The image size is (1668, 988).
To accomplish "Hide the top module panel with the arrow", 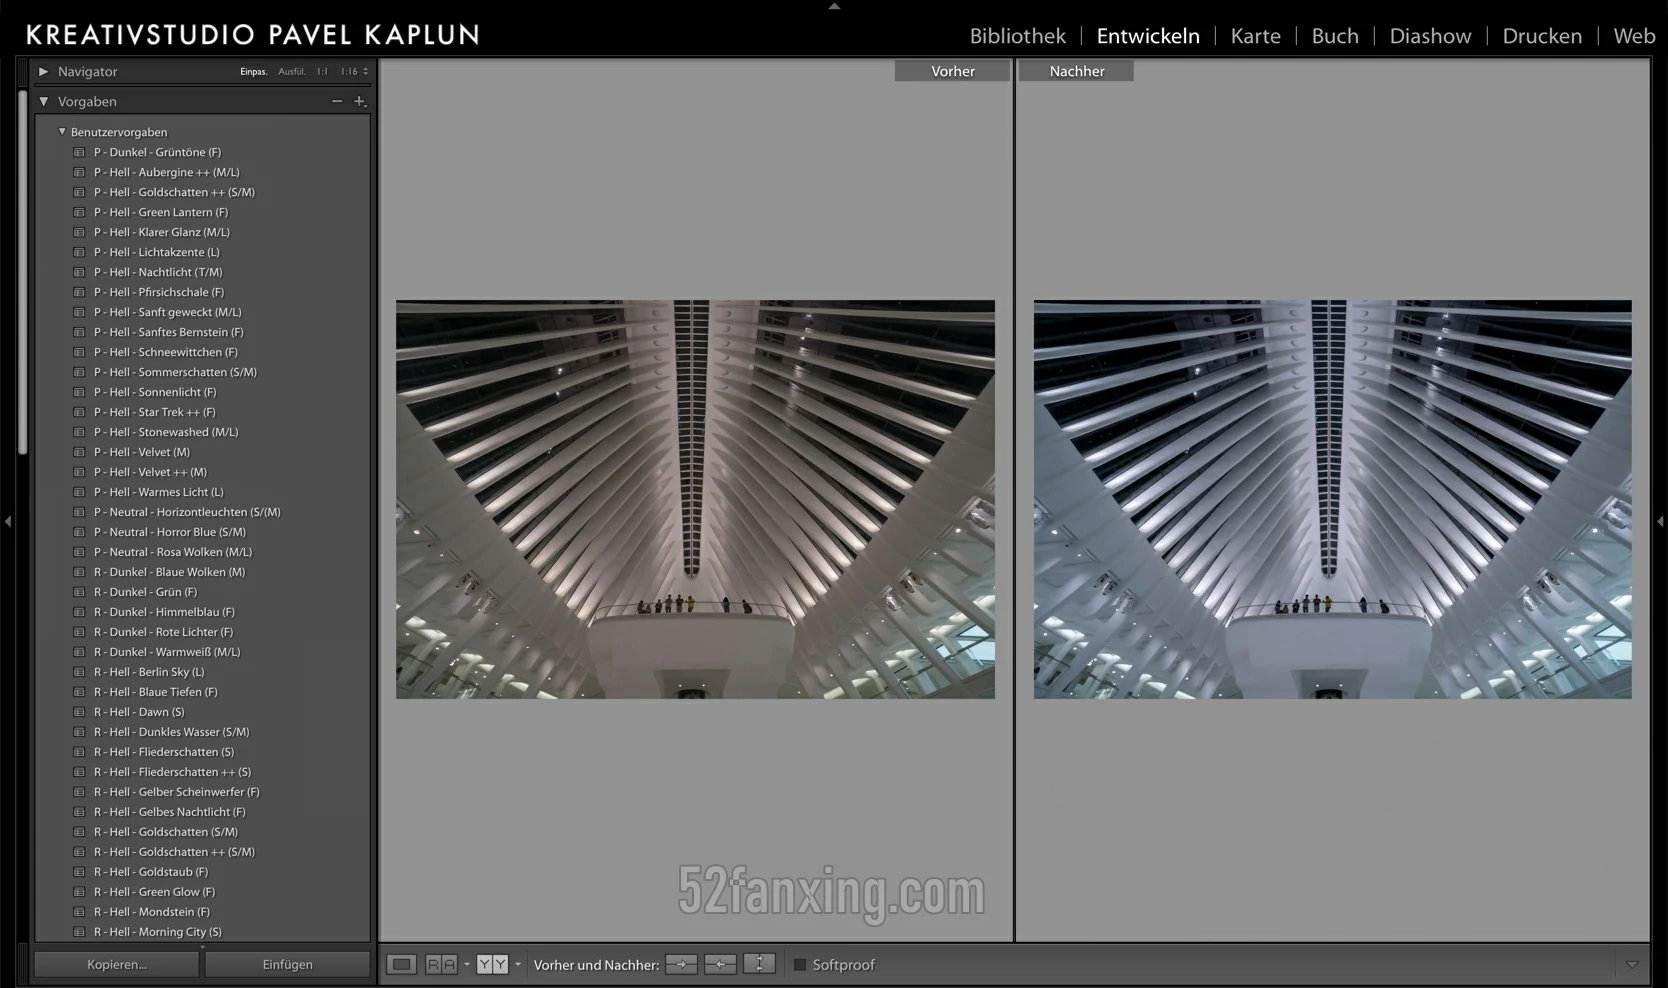I will [x=834, y=6].
